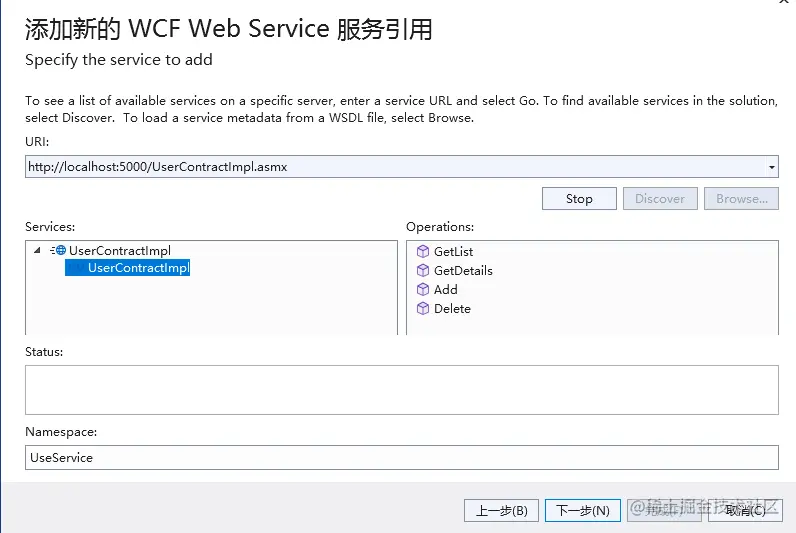
Task: Focus the Namespace field containing UseService
Action: click(x=402, y=457)
